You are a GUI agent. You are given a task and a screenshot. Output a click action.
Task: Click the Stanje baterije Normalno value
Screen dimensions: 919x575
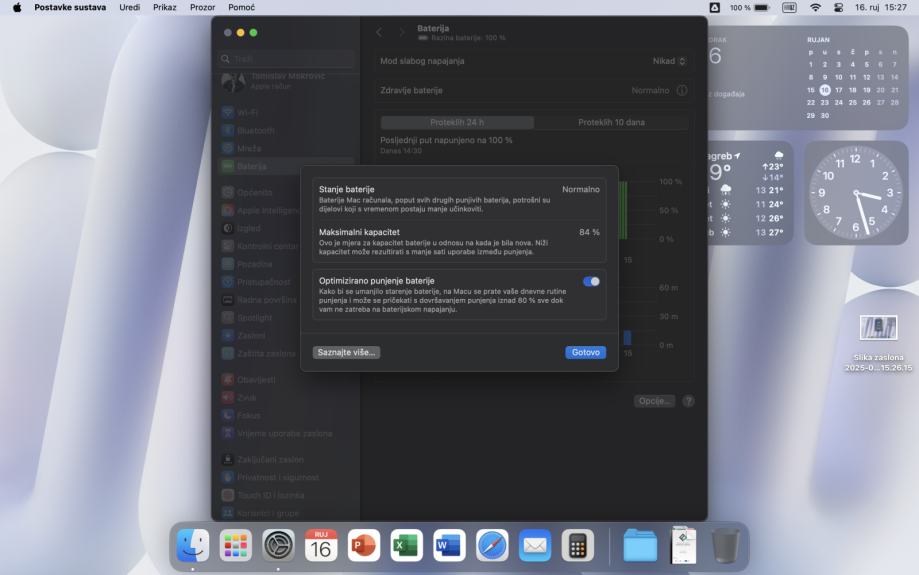coord(580,189)
